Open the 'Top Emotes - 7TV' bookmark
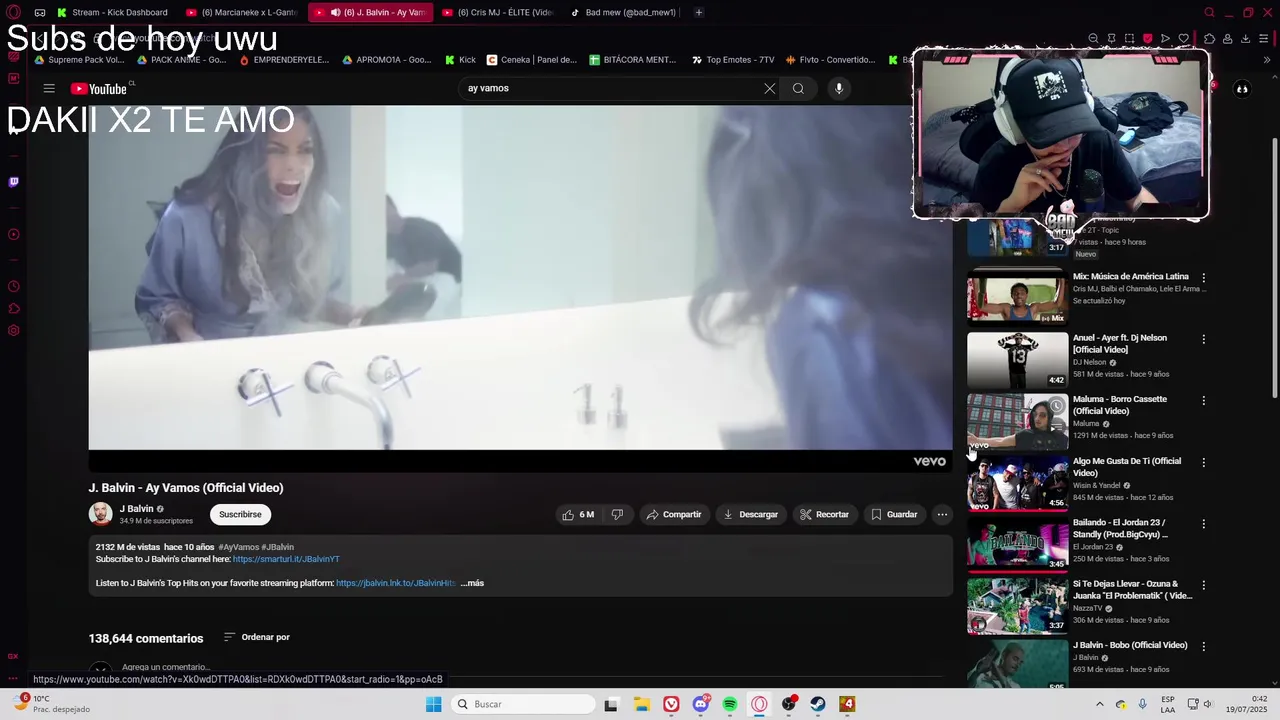Viewport: 1280px width, 720px height. 733,59
